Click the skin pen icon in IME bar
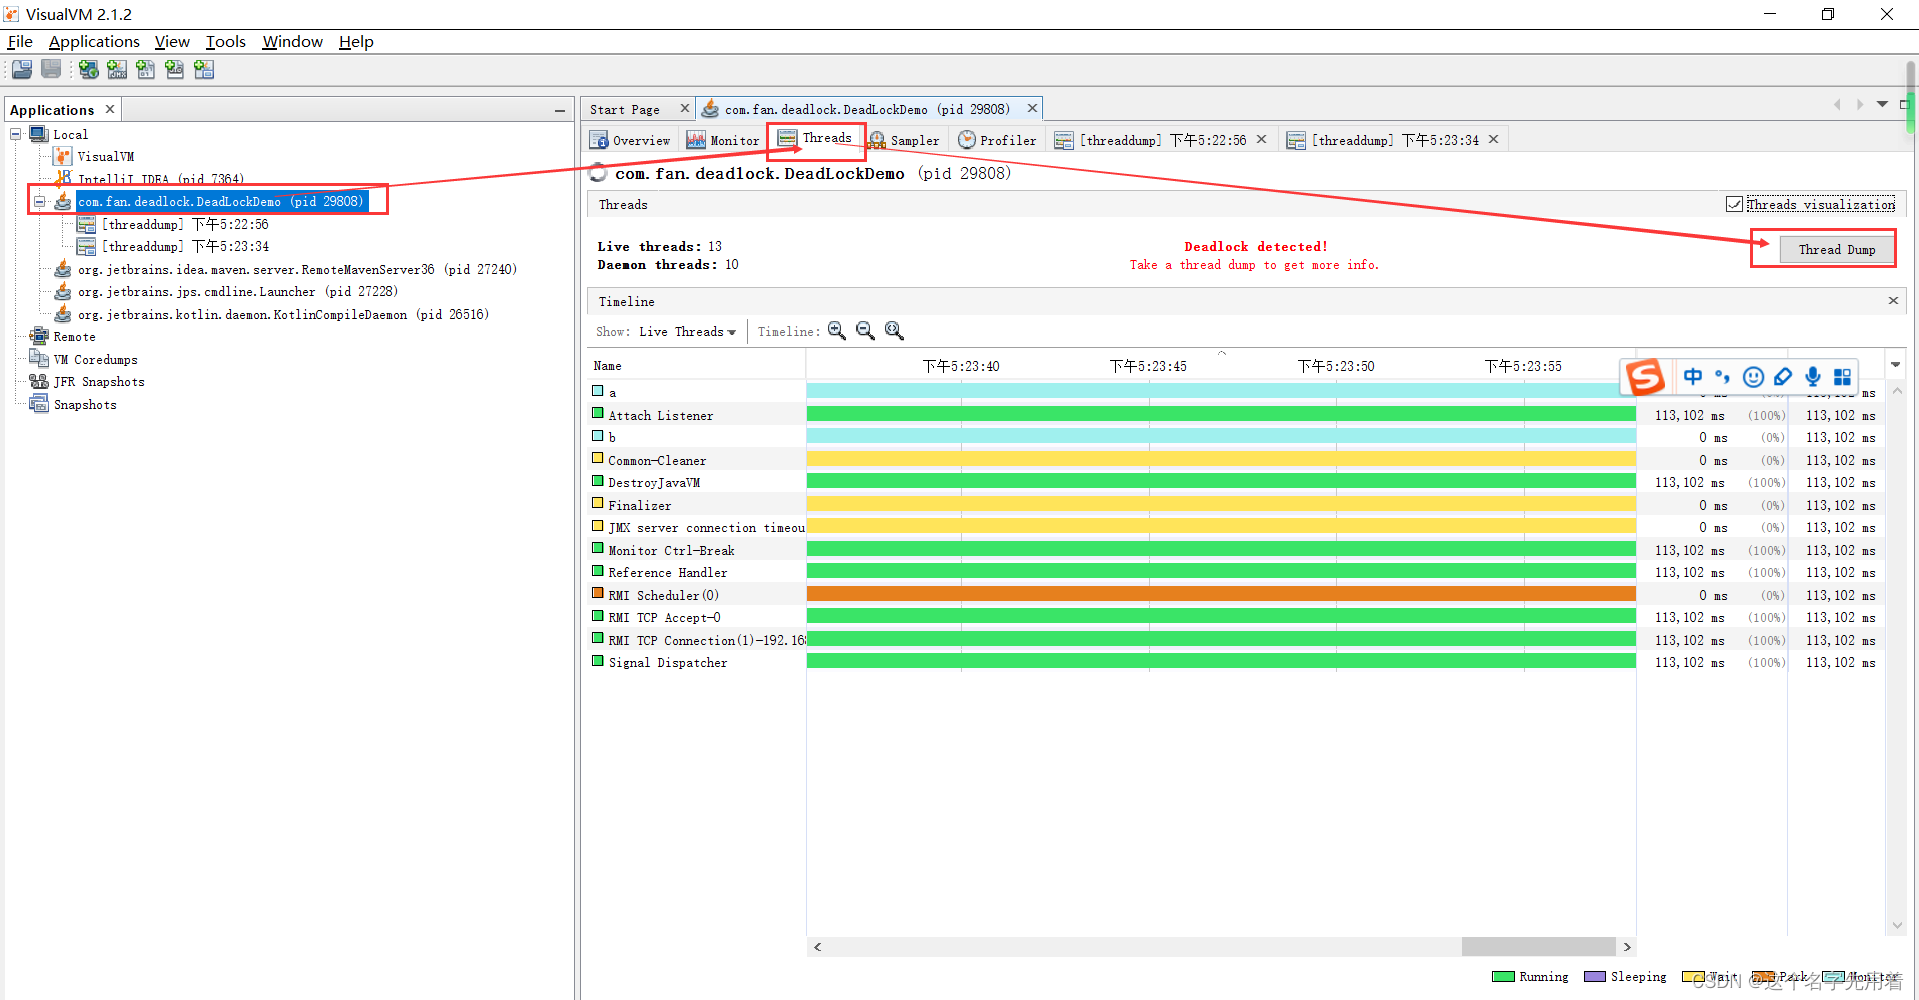The width and height of the screenshot is (1919, 1000). pyautogui.click(x=1783, y=377)
